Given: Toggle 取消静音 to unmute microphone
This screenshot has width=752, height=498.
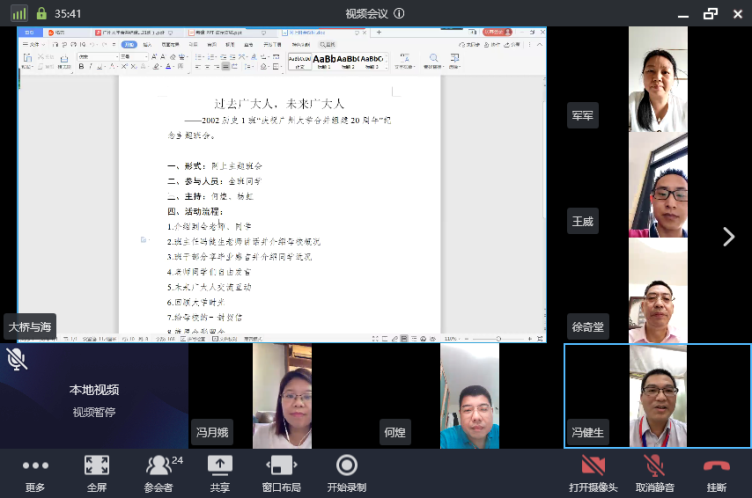Looking at the screenshot, I should [x=655, y=474].
